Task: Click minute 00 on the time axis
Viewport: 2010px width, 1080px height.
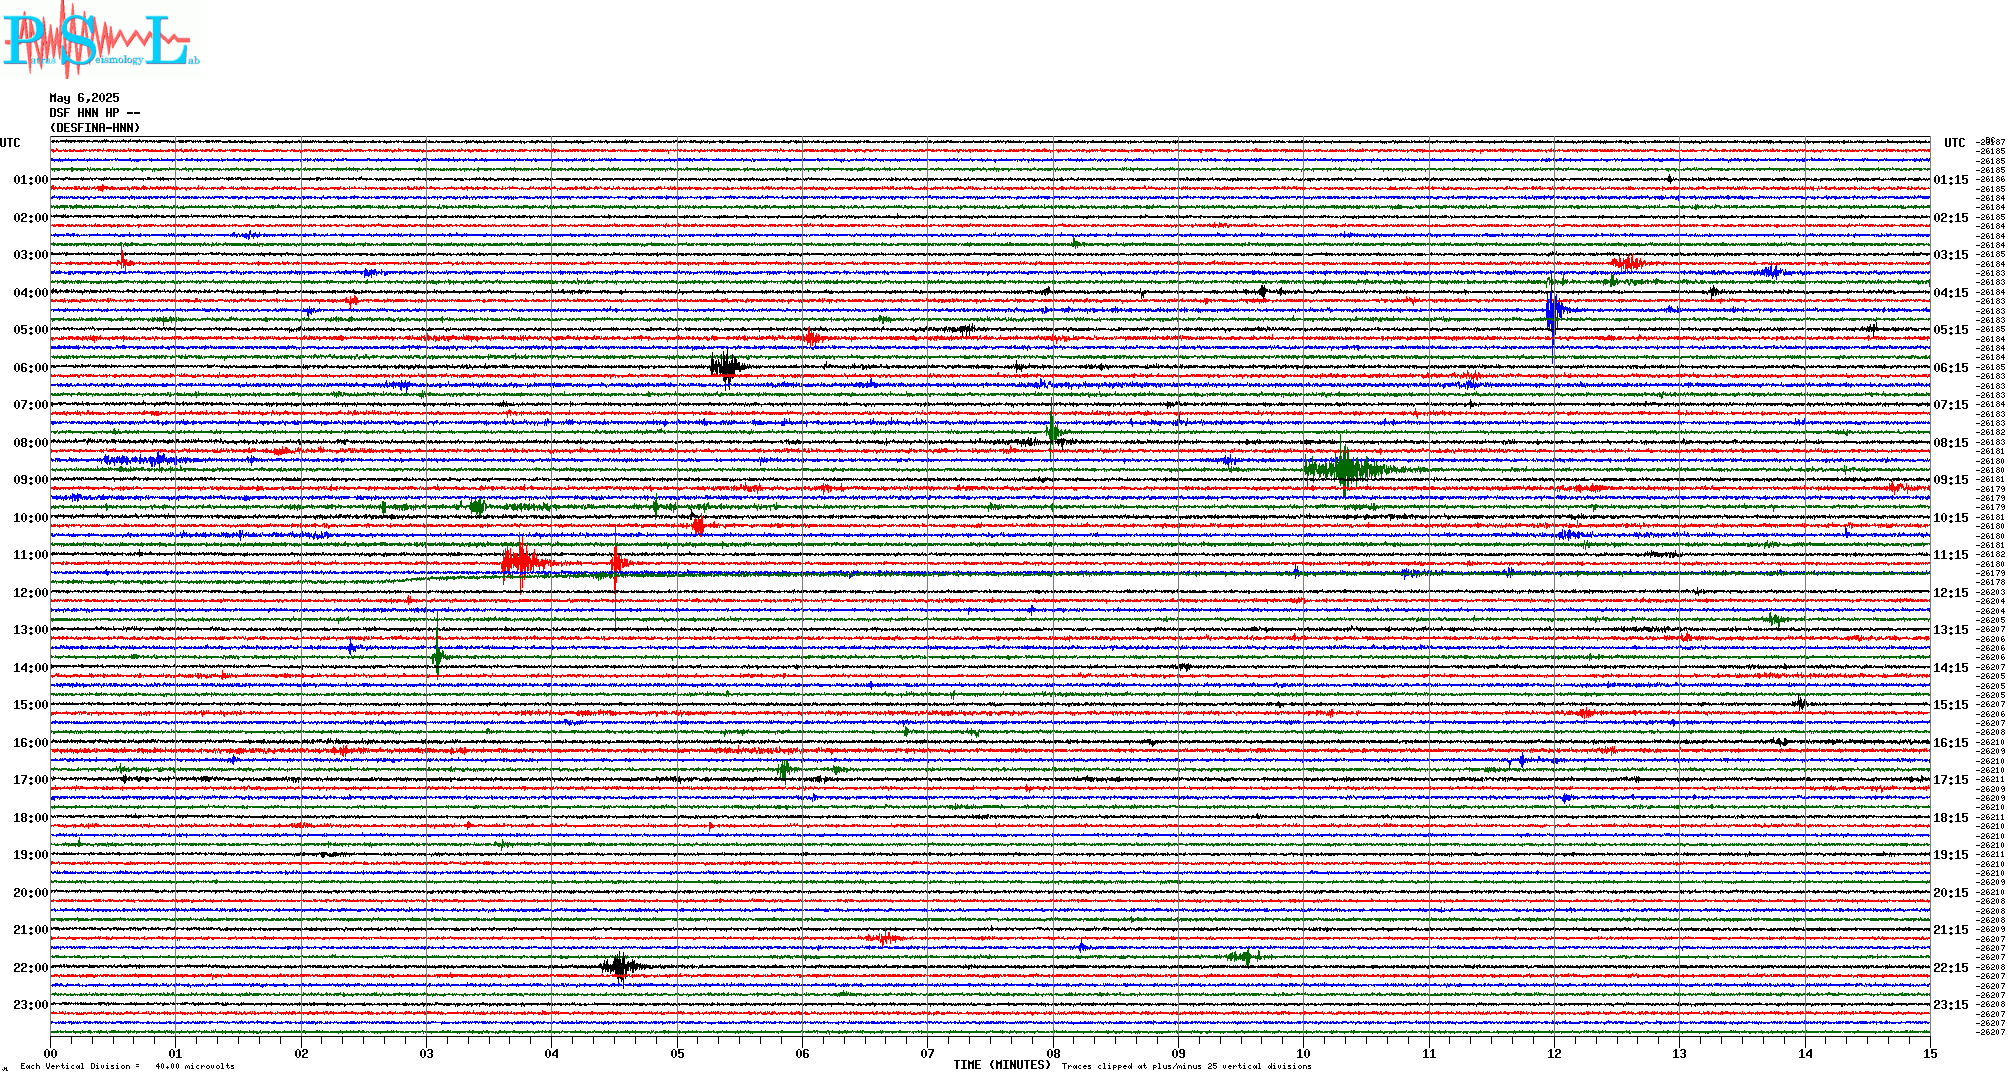Action: pos(50,1054)
